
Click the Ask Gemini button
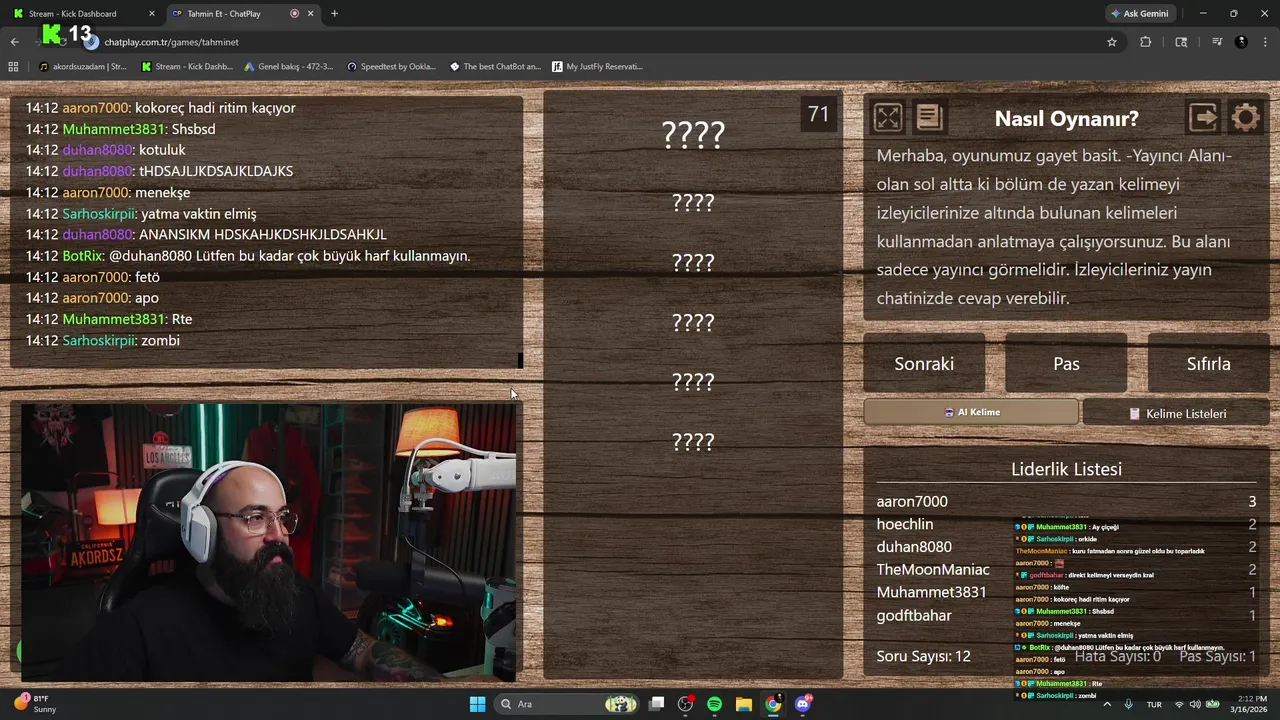[x=1140, y=14]
